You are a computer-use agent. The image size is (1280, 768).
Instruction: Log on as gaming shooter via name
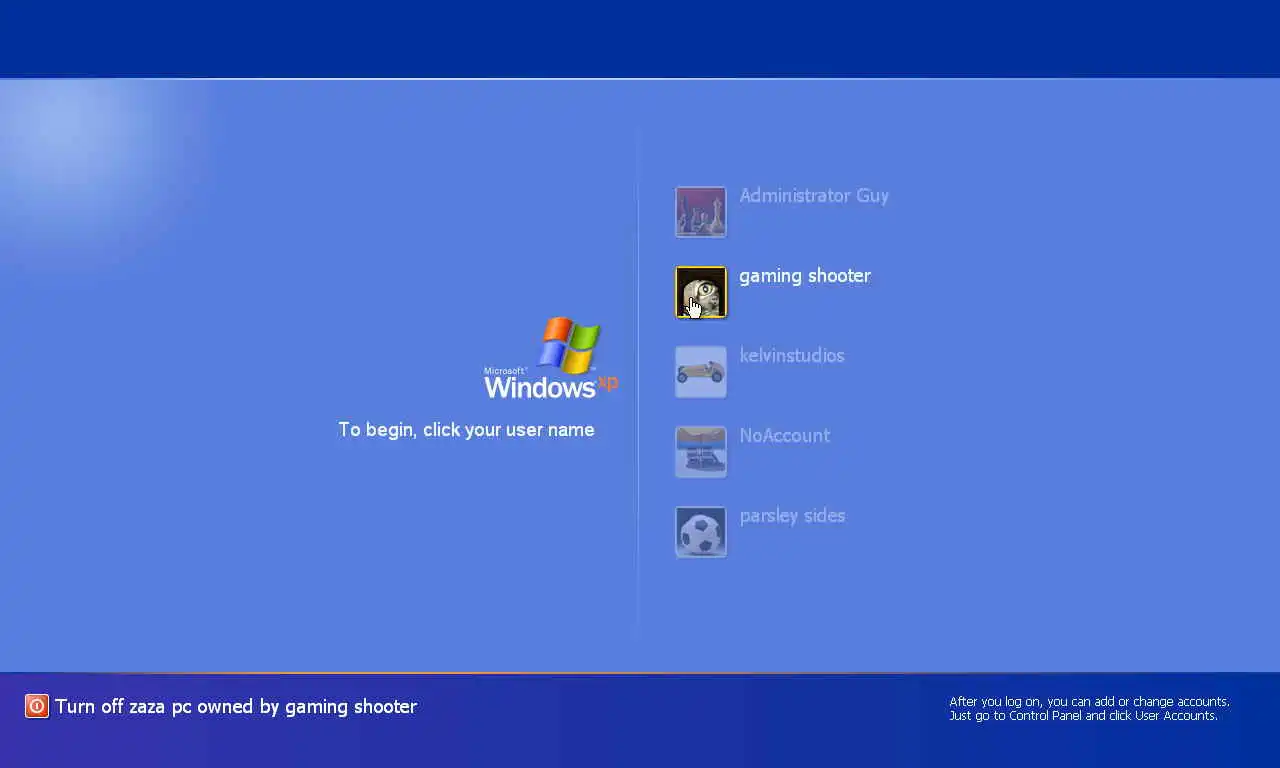point(805,277)
